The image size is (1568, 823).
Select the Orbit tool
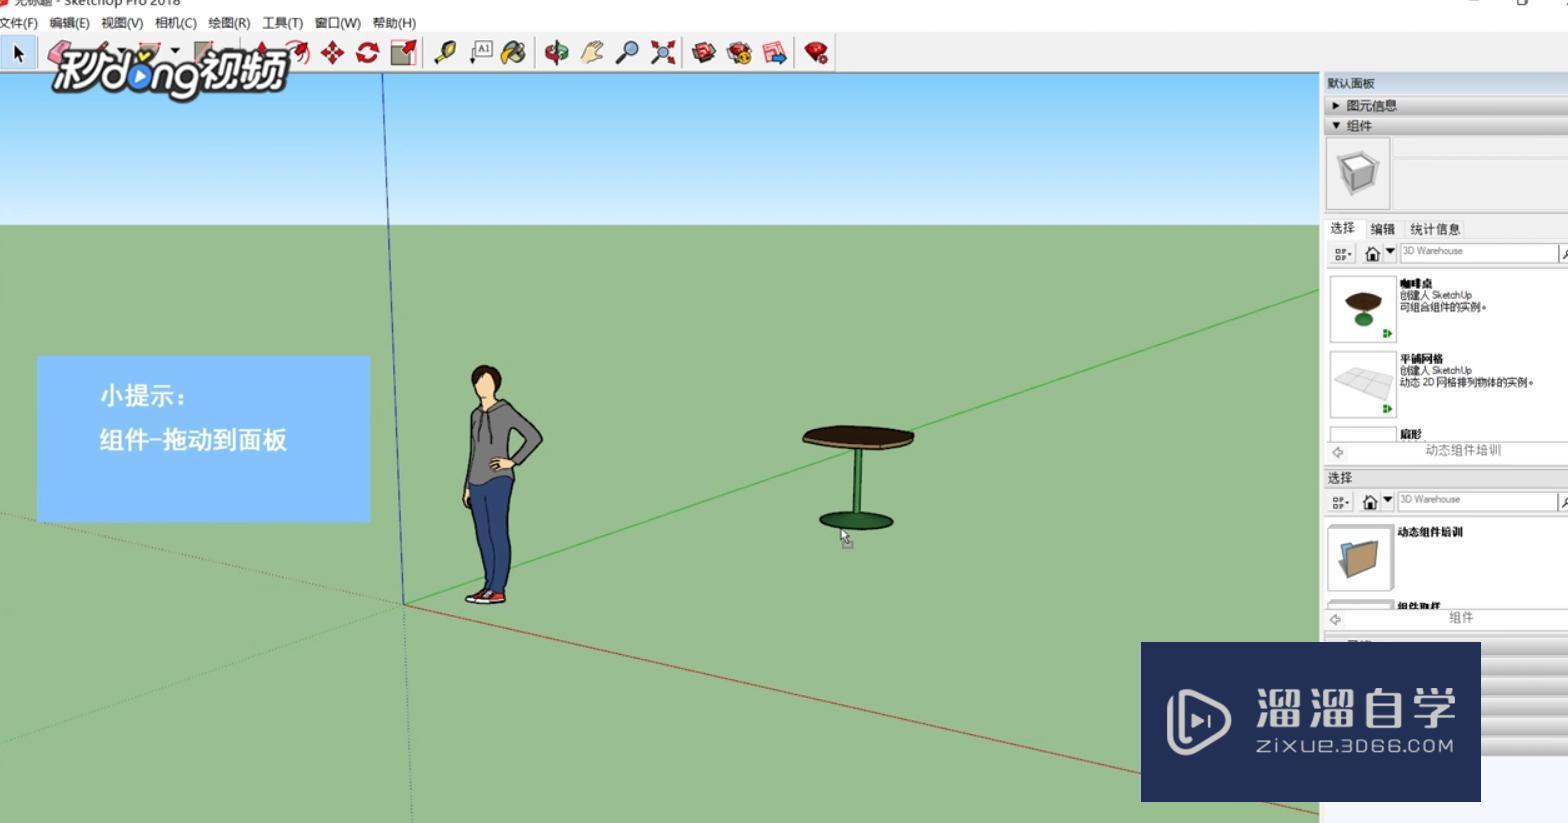[557, 53]
